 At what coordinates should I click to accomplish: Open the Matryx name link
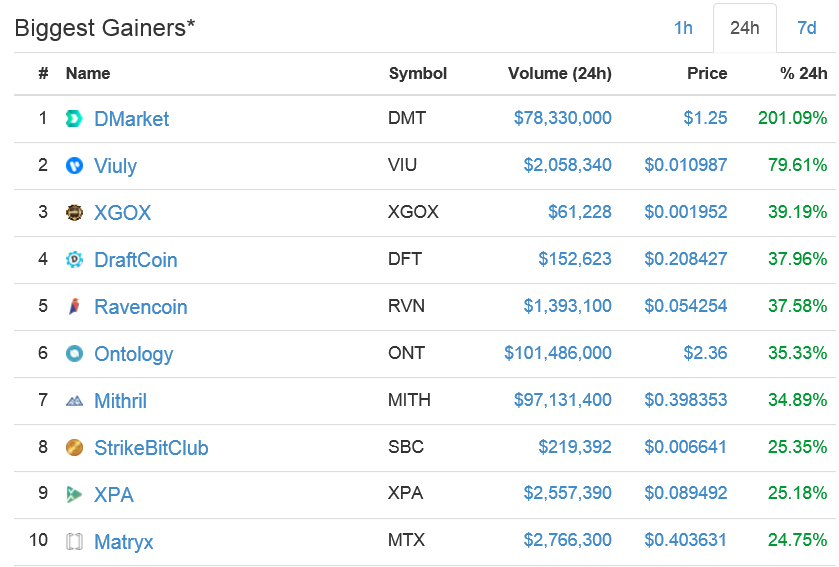point(123,542)
